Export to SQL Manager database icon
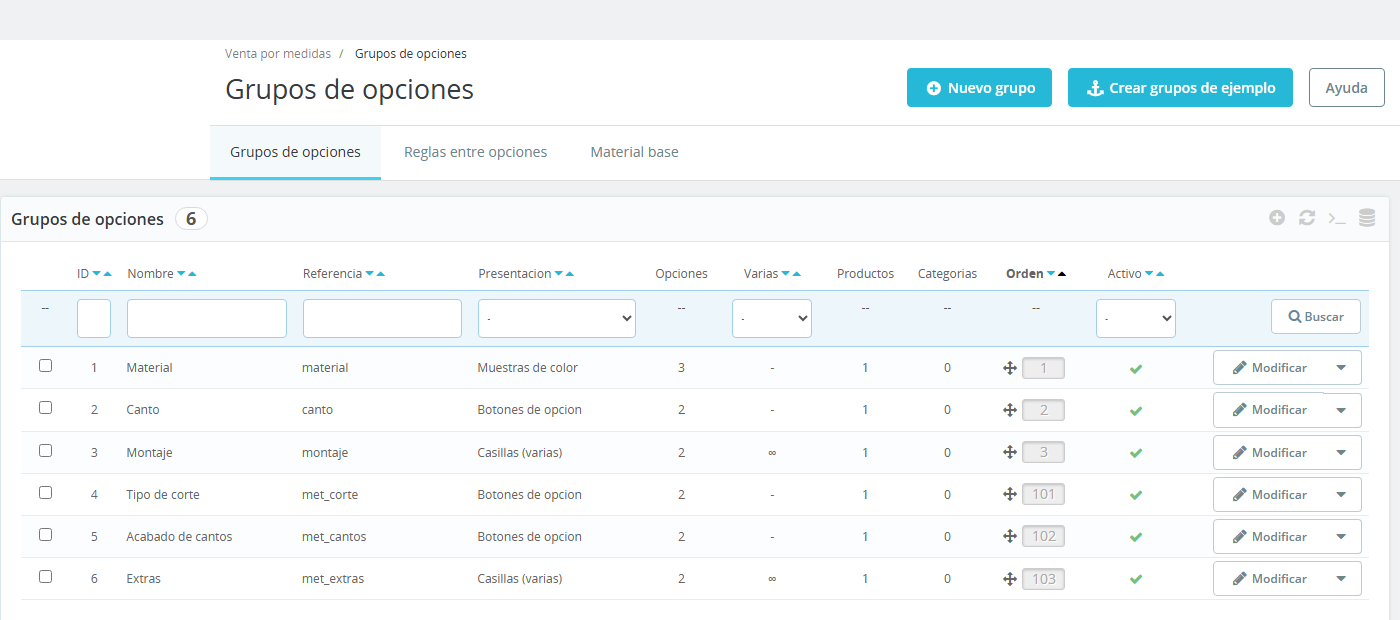 point(1367,218)
